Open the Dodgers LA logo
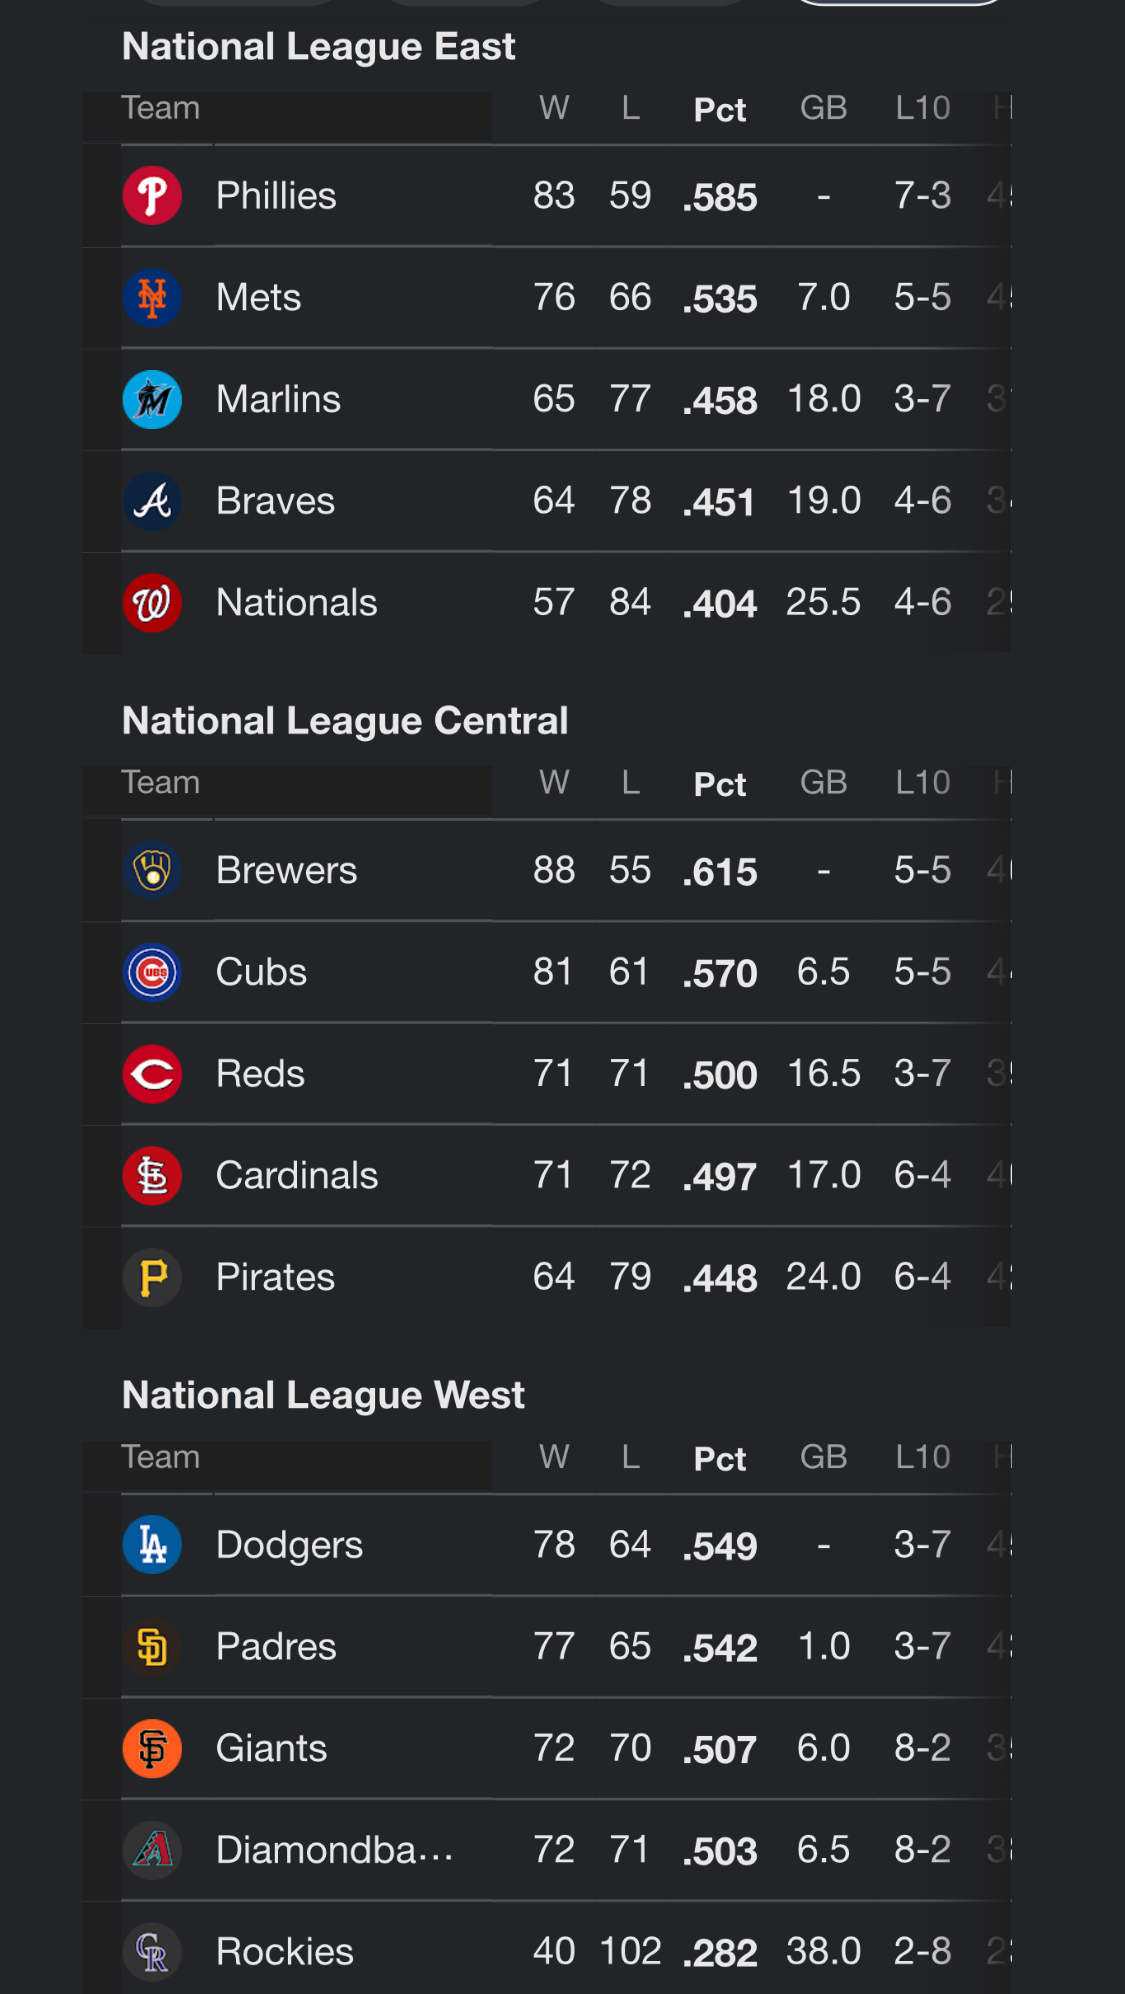This screenshot has height=1994, width=1125. coord(152,1545)
